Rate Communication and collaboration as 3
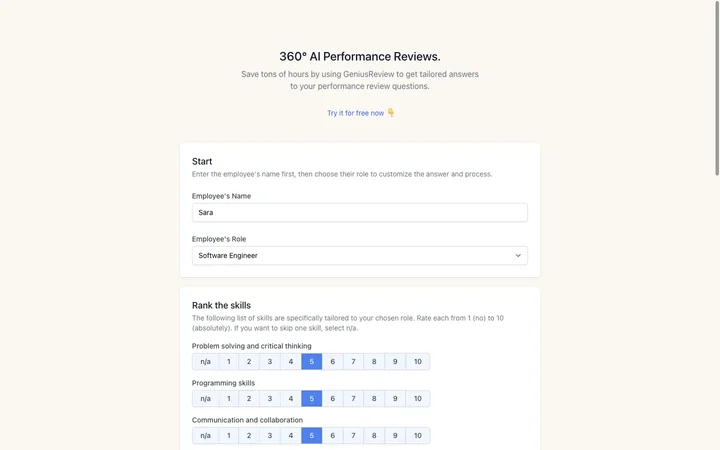 270,435
